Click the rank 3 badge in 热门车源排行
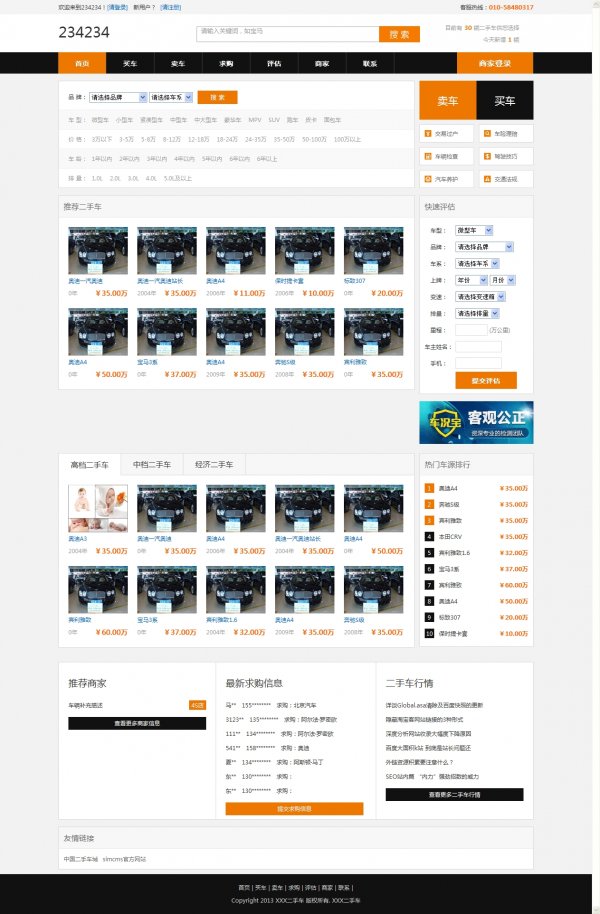This screenshot has height=914, width=600. click(429, 520)
